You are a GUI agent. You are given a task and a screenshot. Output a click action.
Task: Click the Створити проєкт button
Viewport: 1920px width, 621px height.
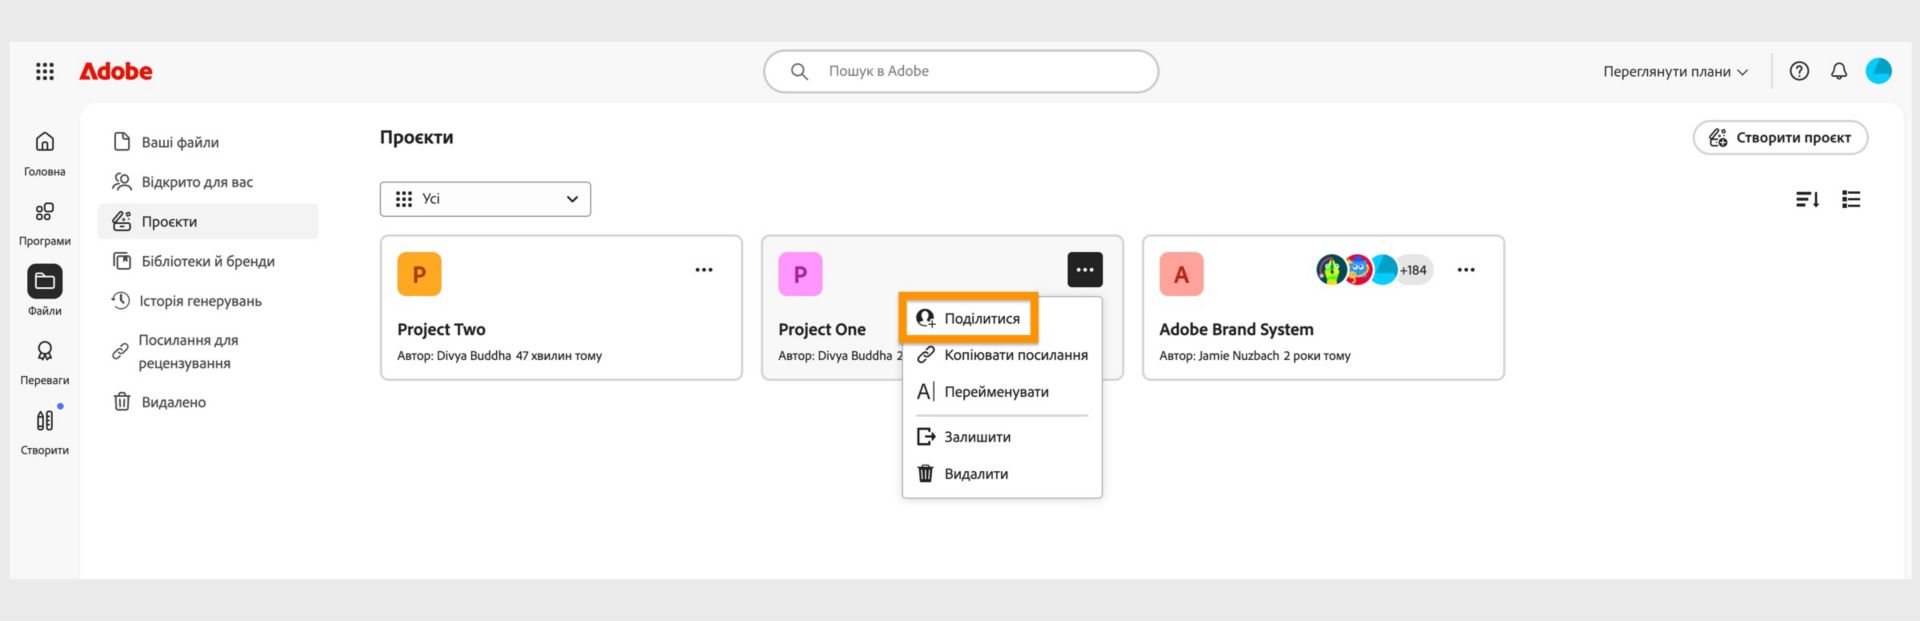tap(1780, 138)
